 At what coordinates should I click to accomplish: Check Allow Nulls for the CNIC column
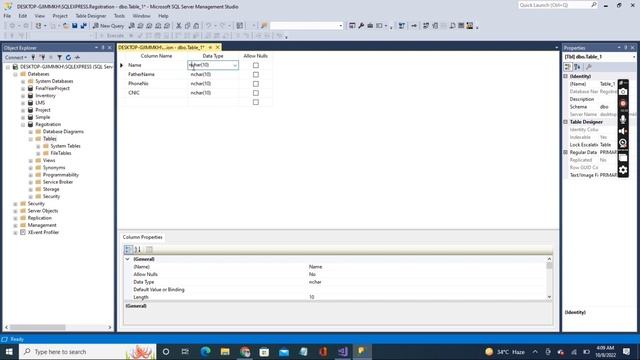pyautogui.click(x=256, y=93)
